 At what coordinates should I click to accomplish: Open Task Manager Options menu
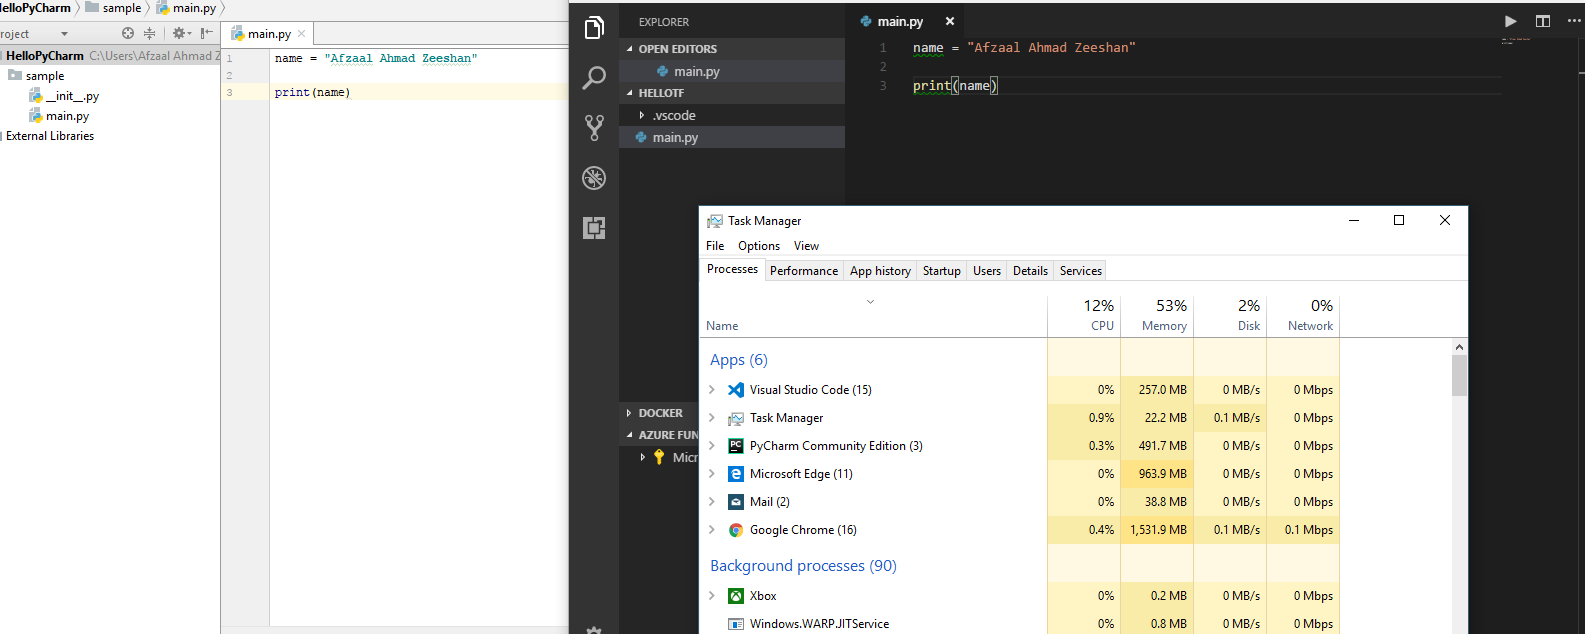point(759,246)
